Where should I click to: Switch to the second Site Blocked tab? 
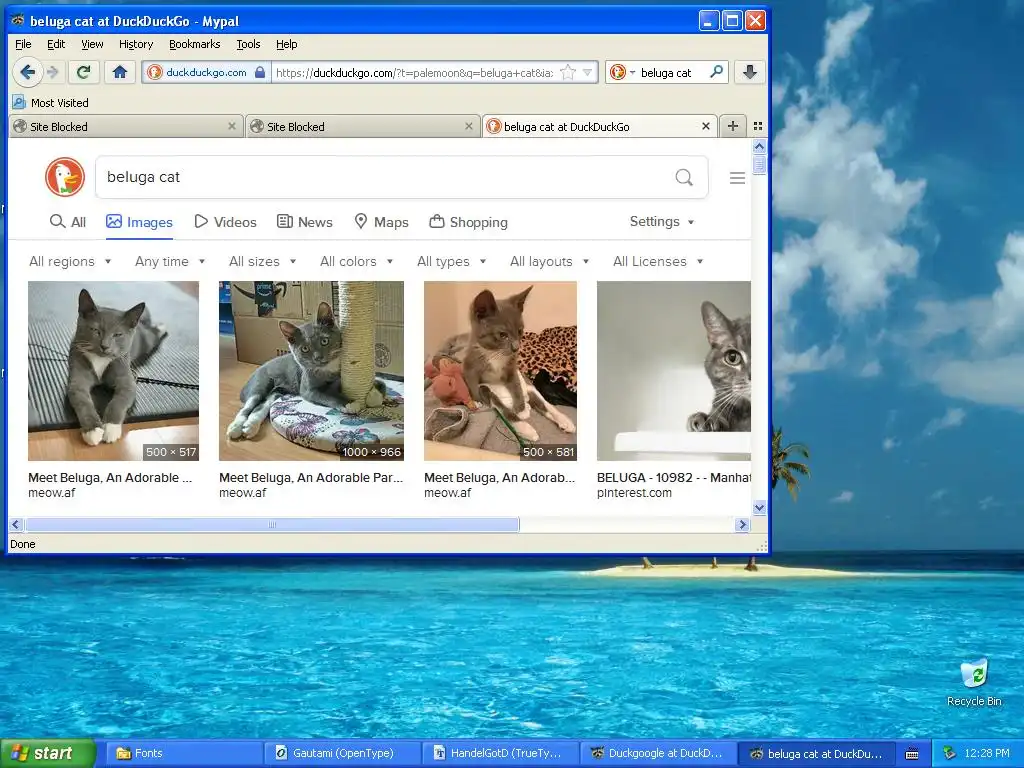362,127
